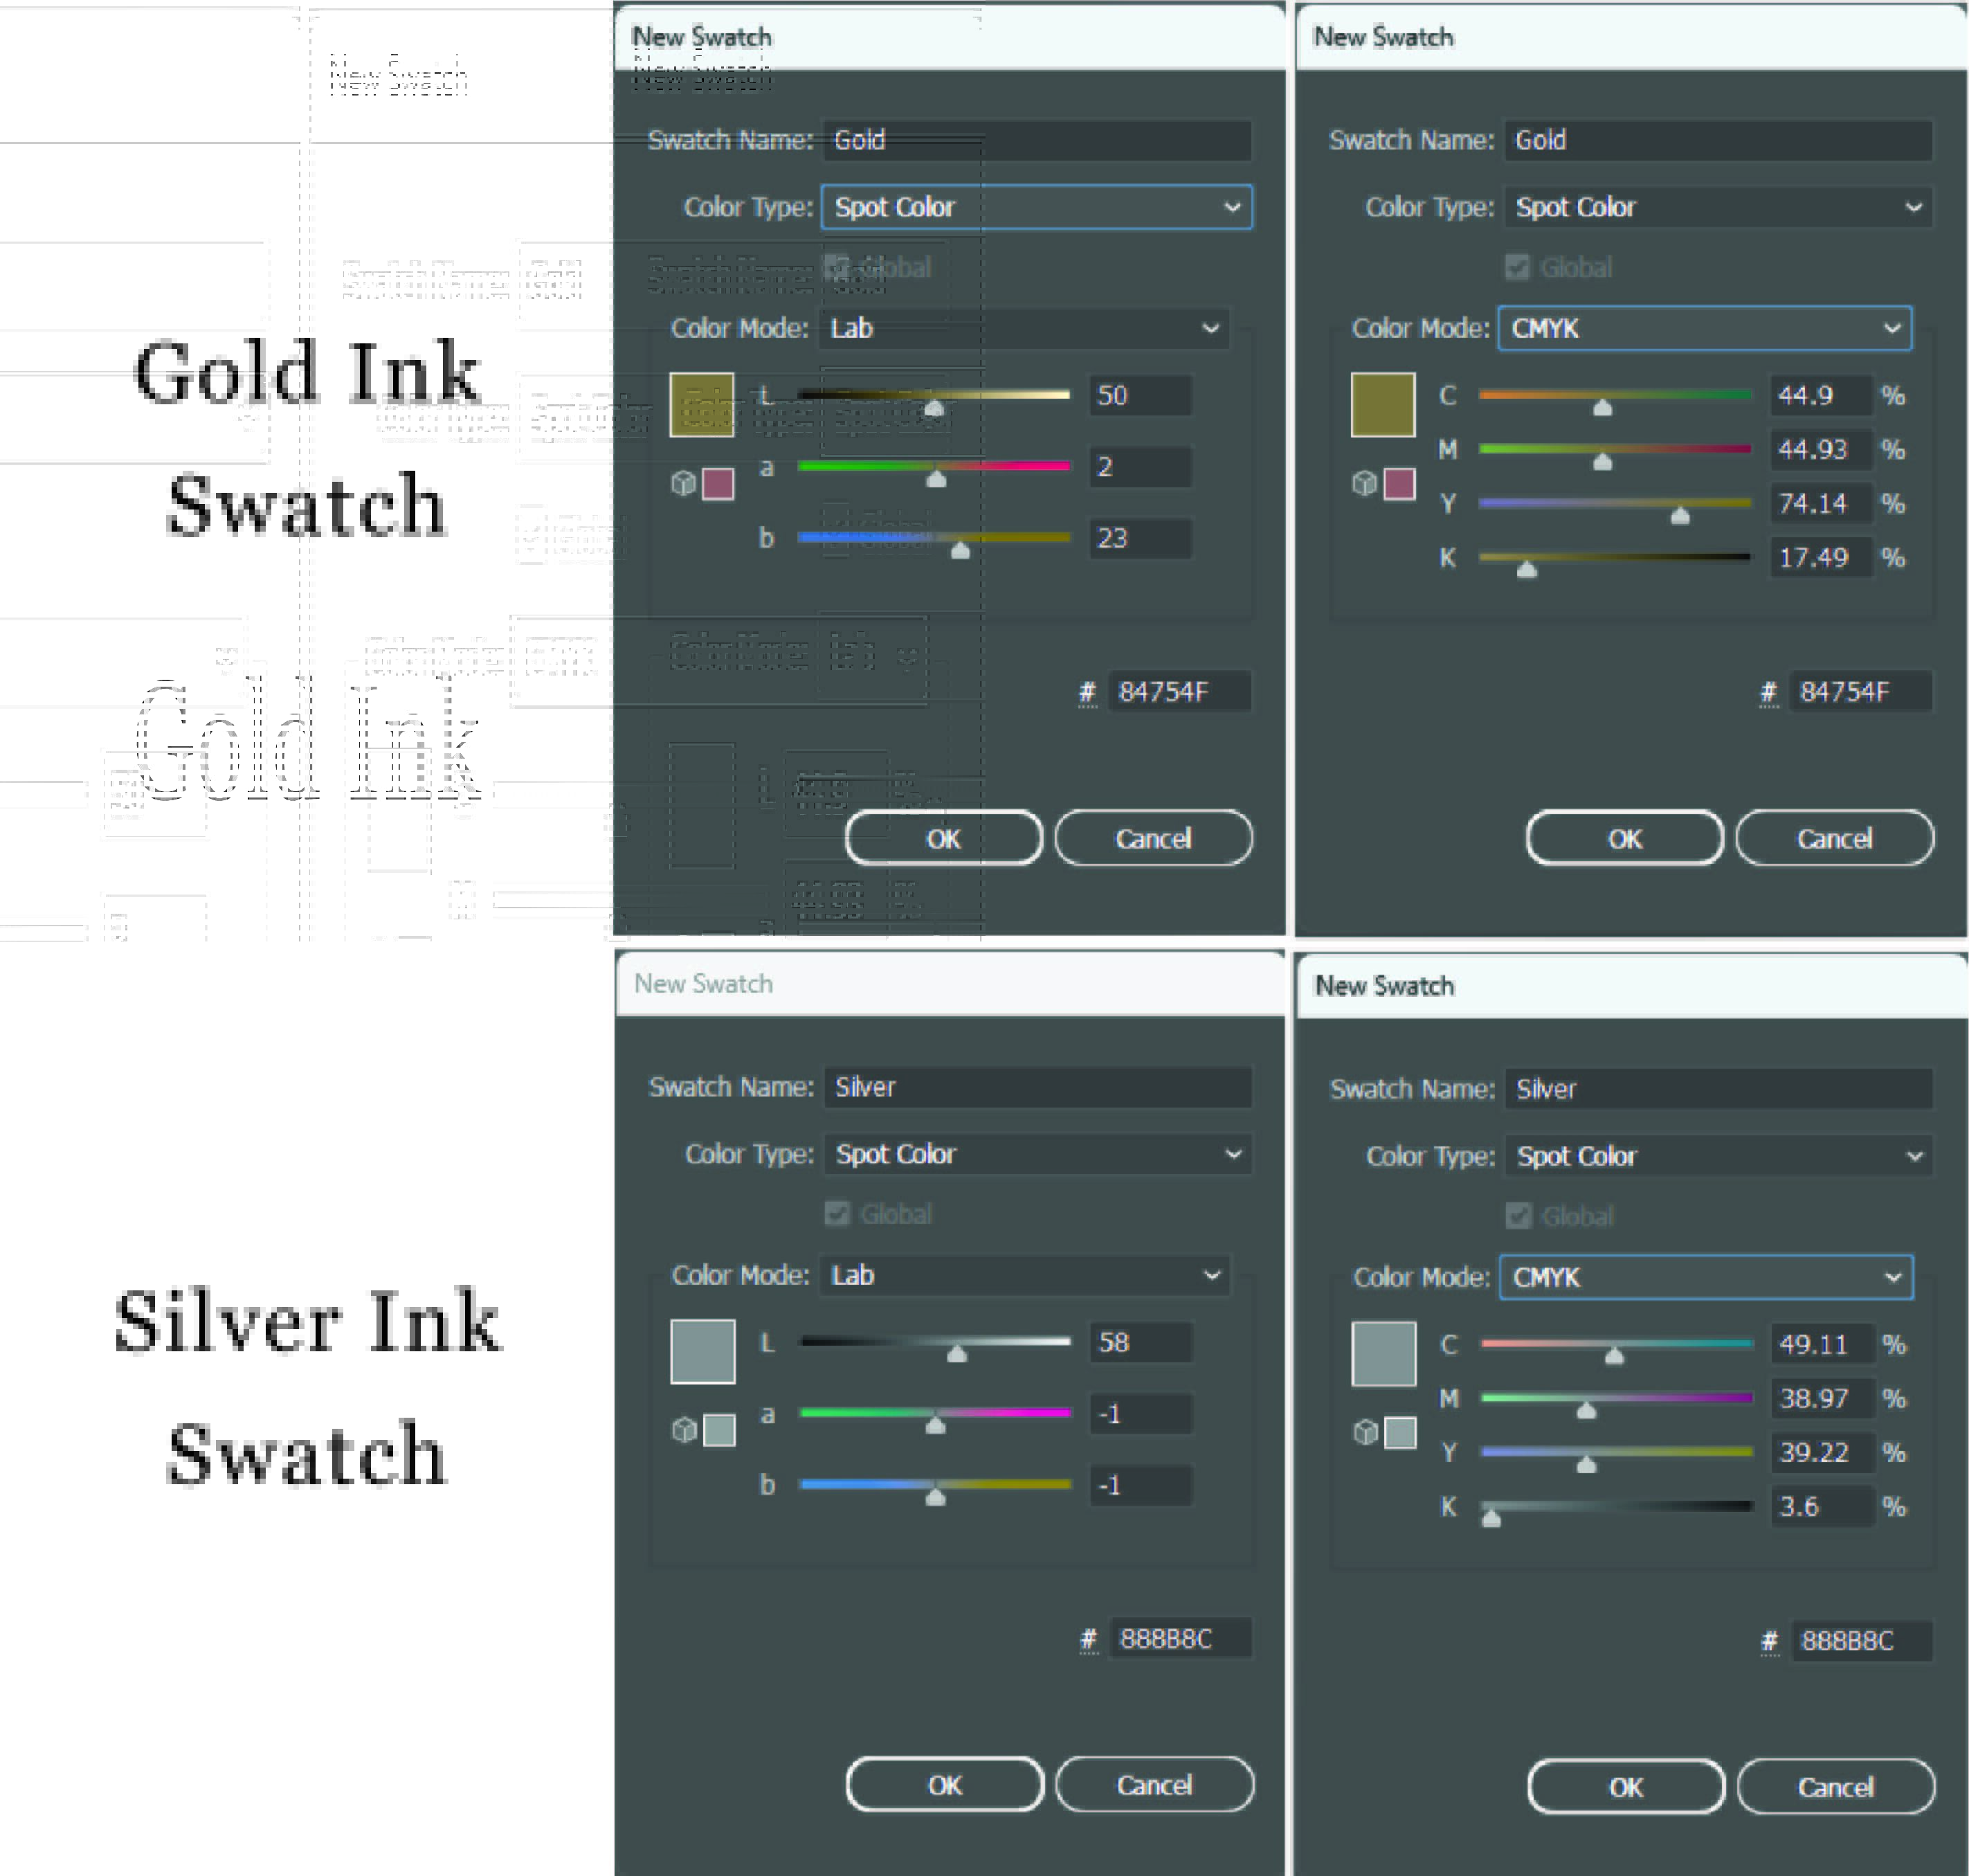The height and width of the screenshot is (1876, 1969).
Task: Click OK in the Gold Lab dialog
Action: [x=943, y=838]
